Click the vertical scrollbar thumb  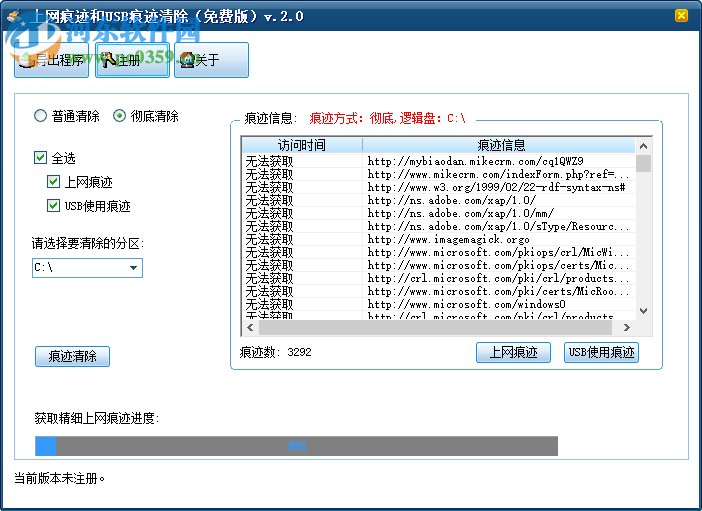pyautogui.click(x=643, y=163)
